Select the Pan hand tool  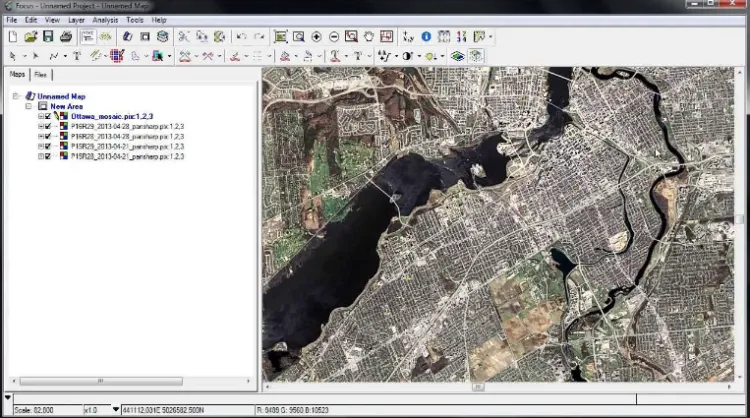coord(368,37)
